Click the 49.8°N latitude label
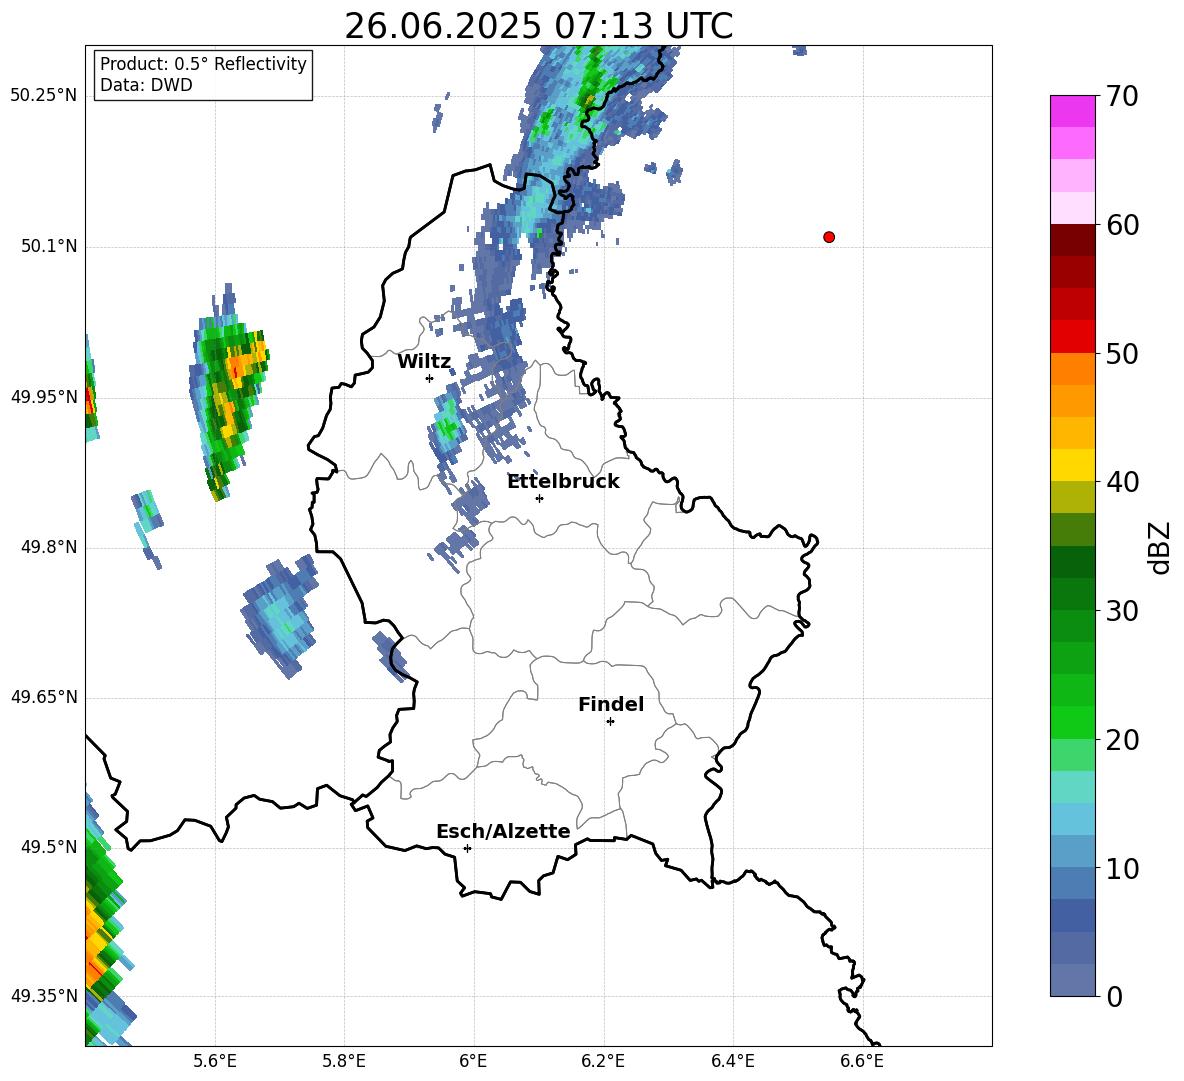 point(49,547)
